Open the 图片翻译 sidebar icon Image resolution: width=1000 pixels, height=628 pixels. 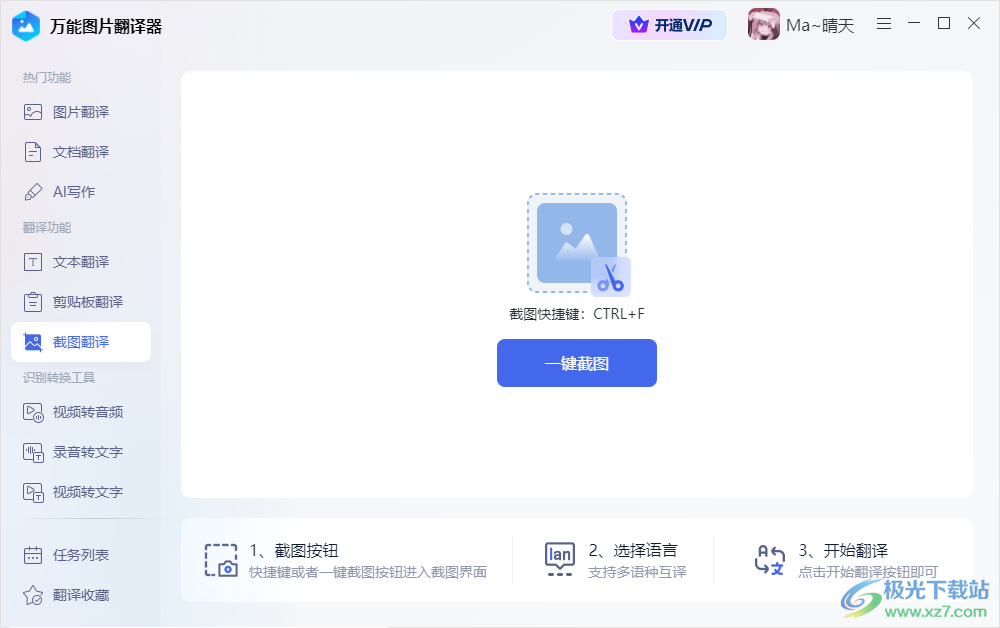33,112
